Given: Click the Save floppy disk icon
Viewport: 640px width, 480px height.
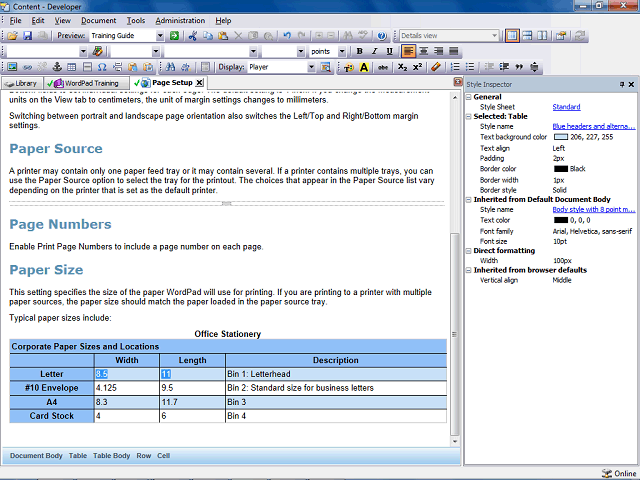Looking at the screenshot, I should (27, 36).
